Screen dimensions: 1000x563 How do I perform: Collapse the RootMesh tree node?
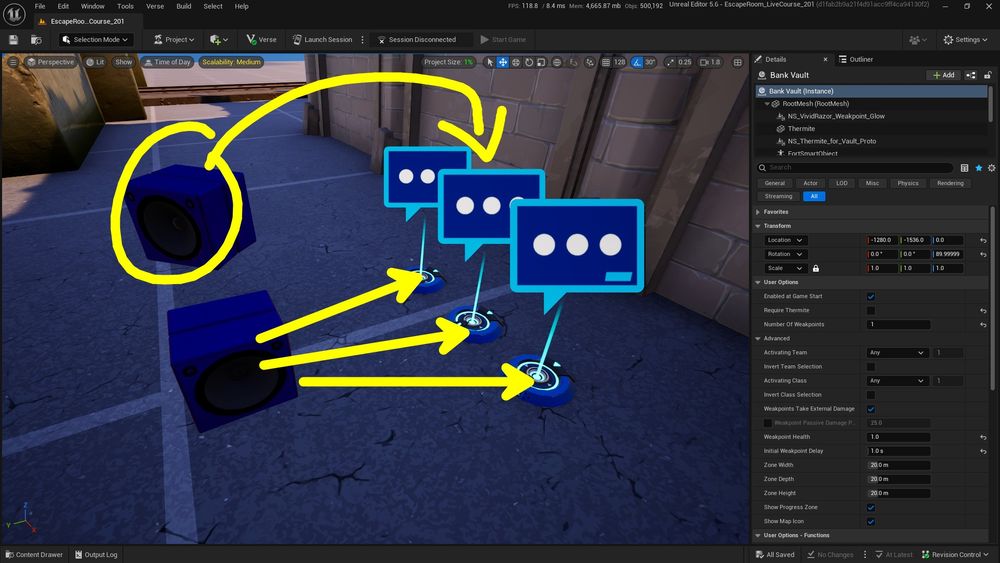(767, 104)
